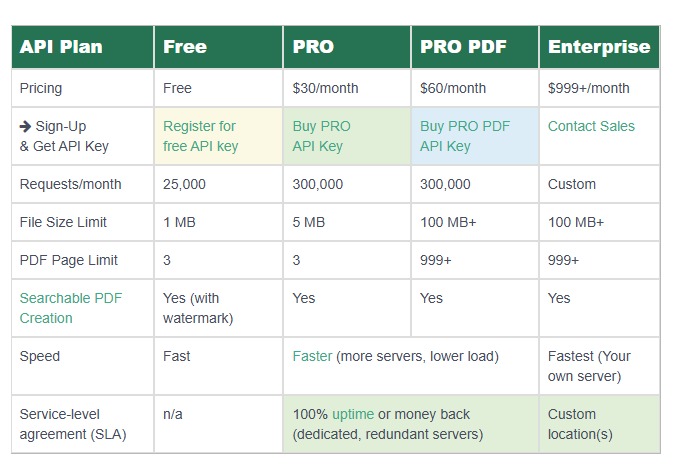Click the $999+/month pricing cell

tap(589, 88)
